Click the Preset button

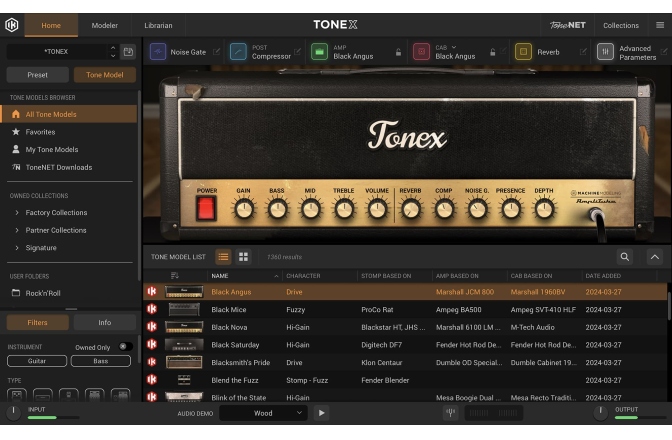coord(37,75)
